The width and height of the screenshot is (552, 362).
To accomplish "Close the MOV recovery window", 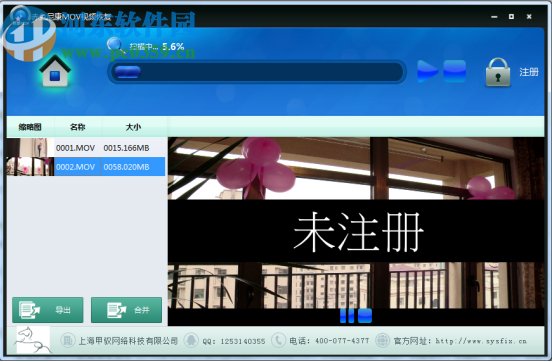I will [x=529, y=17].
